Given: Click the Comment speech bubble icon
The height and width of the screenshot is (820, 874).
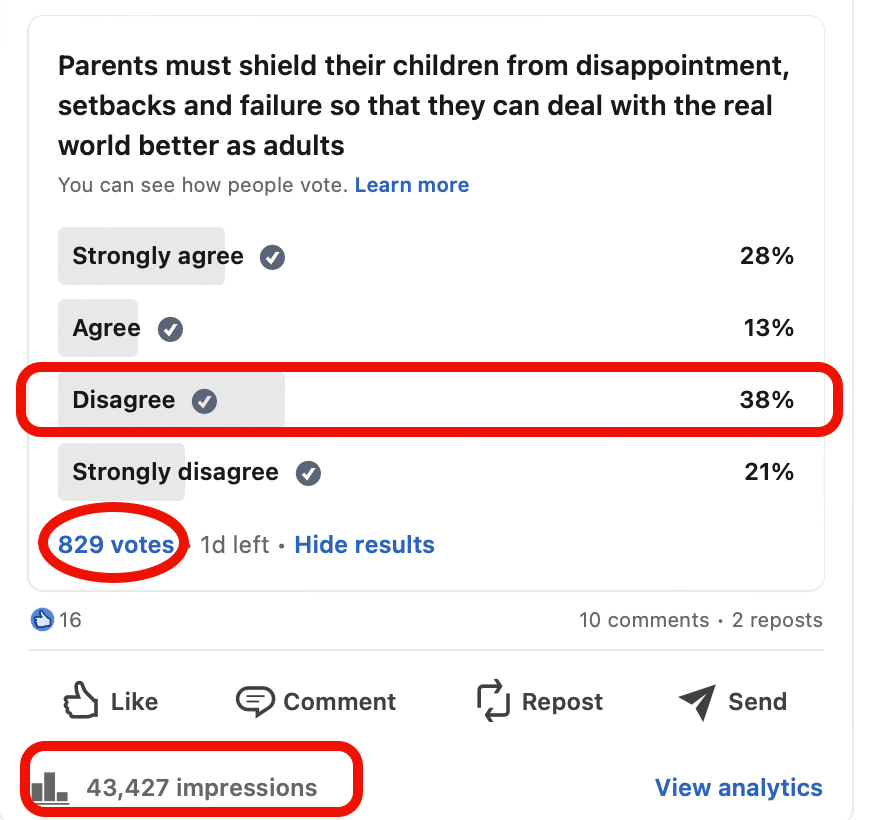Looking at the screenshot, I should tap(254, 701).
